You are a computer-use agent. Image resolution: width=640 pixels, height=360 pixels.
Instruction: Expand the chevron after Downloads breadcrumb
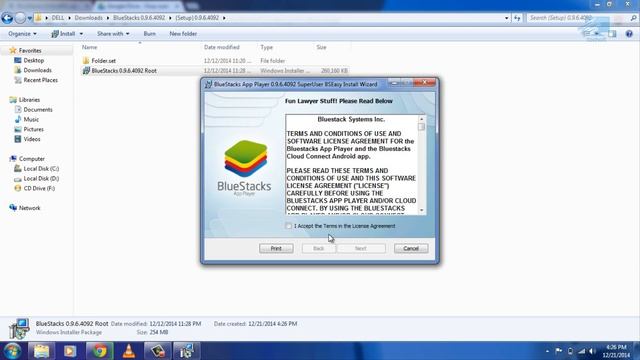click(108, 18)
